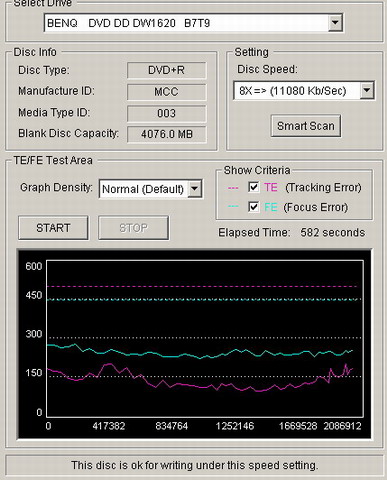The width and height of the screenshot is (387, 480).
Task: Open the Select Drive dropdown arrow
Action: tap(335, 23)
